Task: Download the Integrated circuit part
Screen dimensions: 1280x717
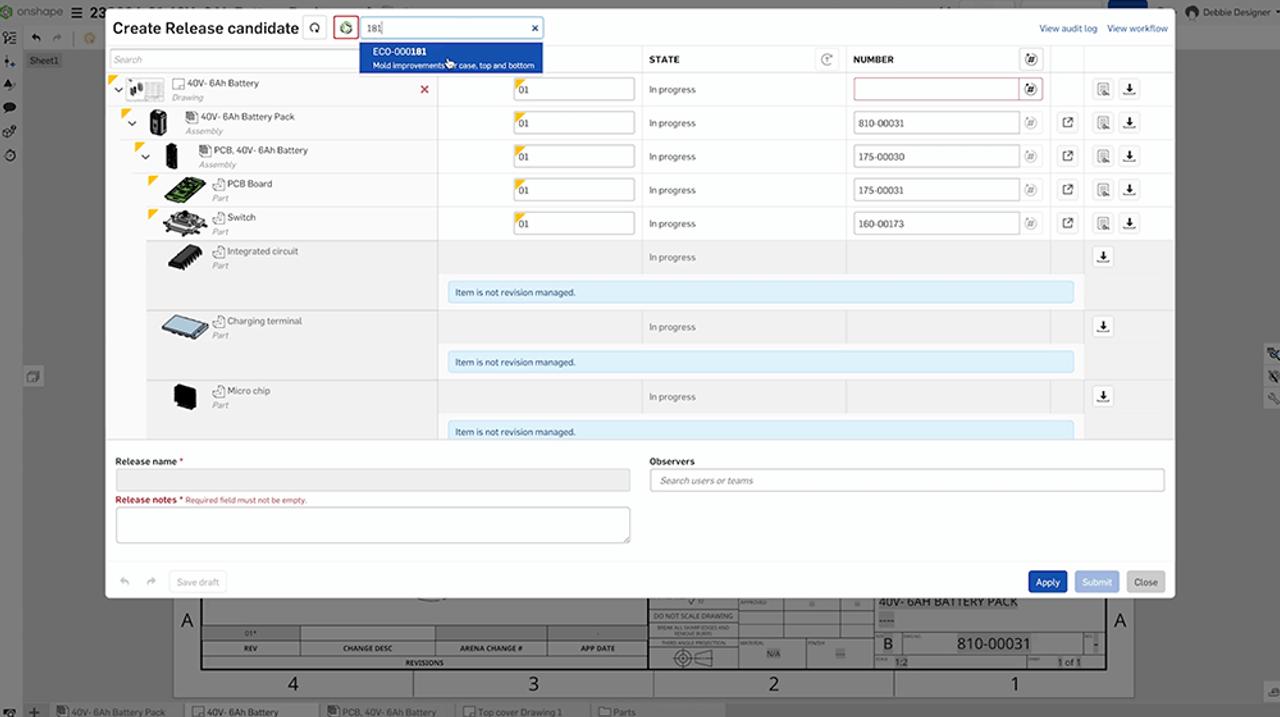Action: 1103,256
